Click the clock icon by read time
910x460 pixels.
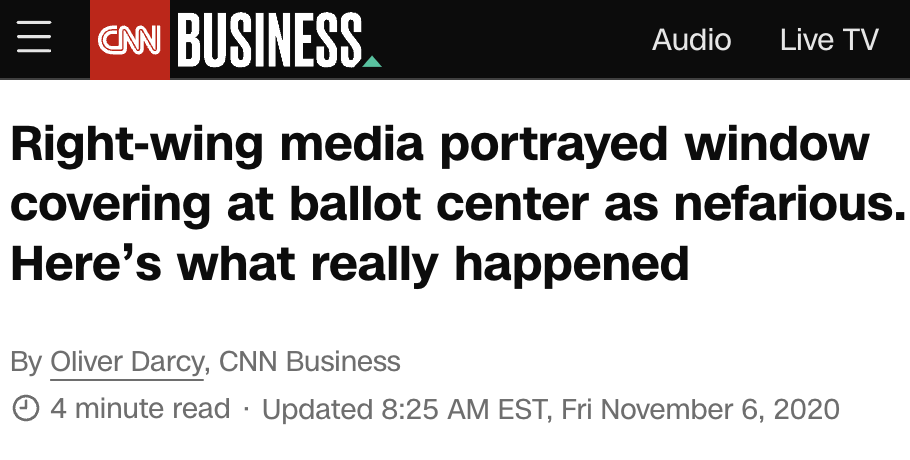25,409
